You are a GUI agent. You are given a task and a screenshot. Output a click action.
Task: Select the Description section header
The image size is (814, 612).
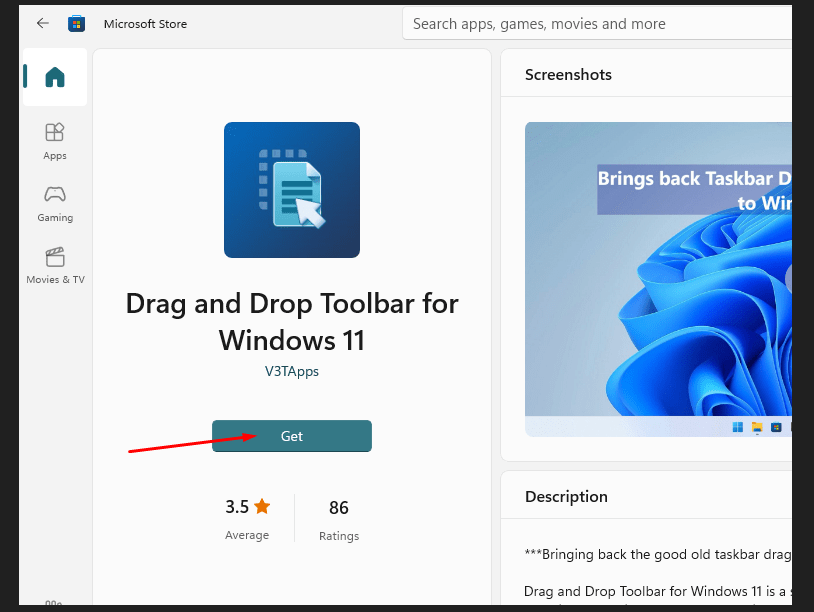pos(566,497)
